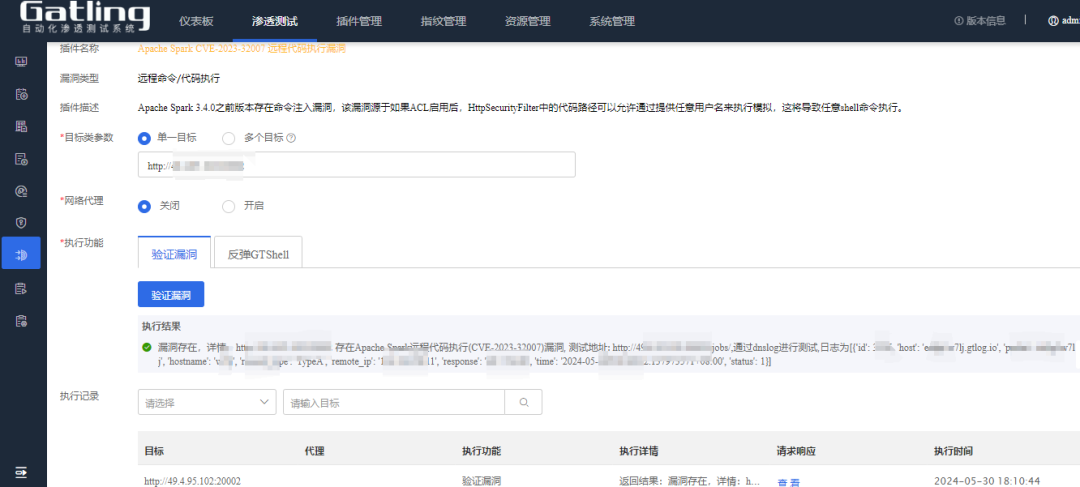The width and height of the screenshot is (1080, 487).
Task: Switch to the 验证漏洞 tab
Action: [174, 254]
